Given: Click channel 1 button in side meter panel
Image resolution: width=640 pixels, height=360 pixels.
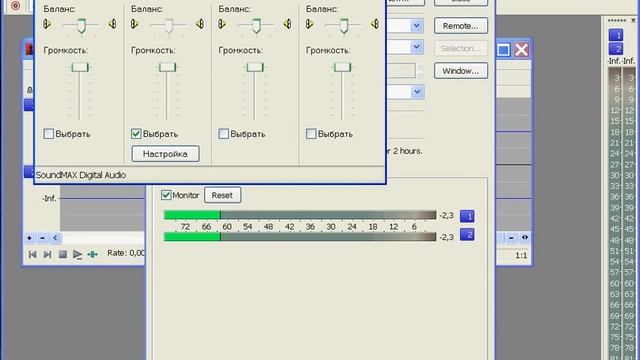Looking at the screenshot, I should pyautogui.click(x=616, y=35).
